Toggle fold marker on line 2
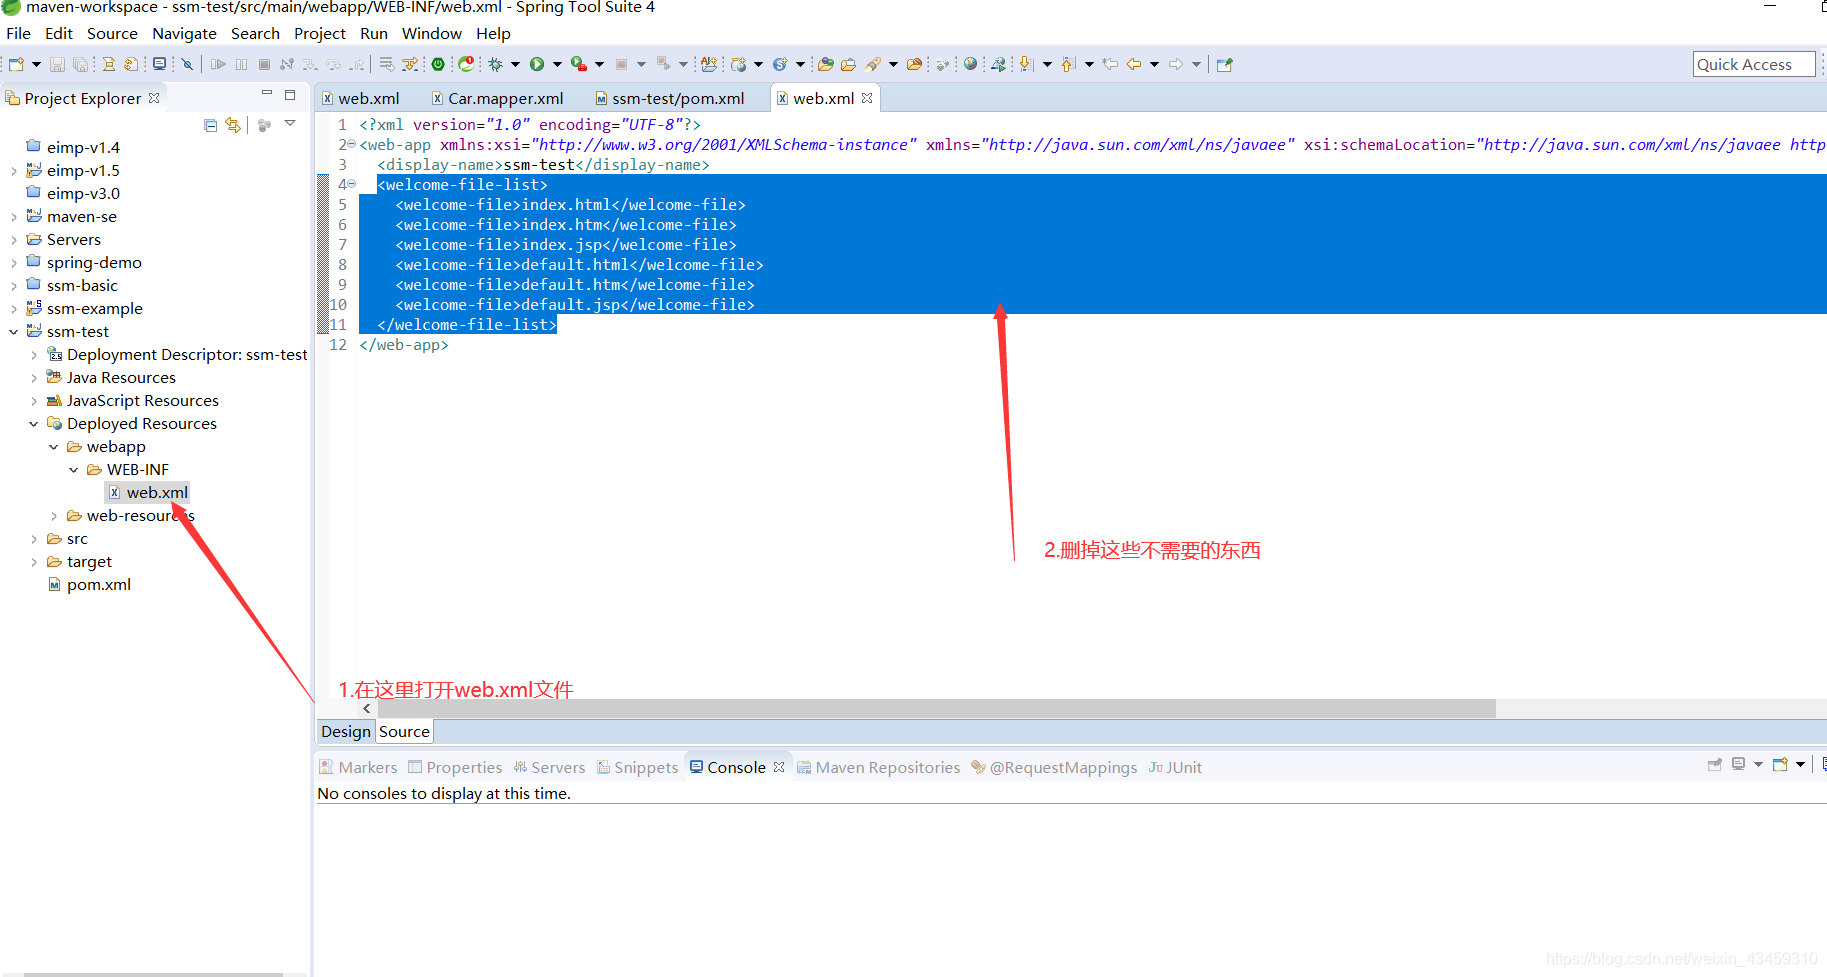 coord(352,144)
